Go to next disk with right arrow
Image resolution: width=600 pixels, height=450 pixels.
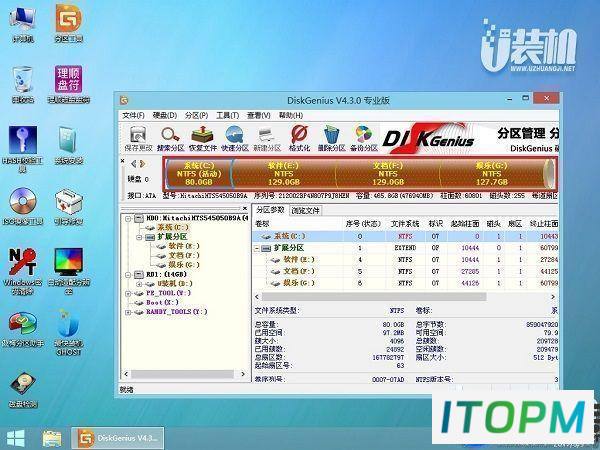click(x=142, y=164)
